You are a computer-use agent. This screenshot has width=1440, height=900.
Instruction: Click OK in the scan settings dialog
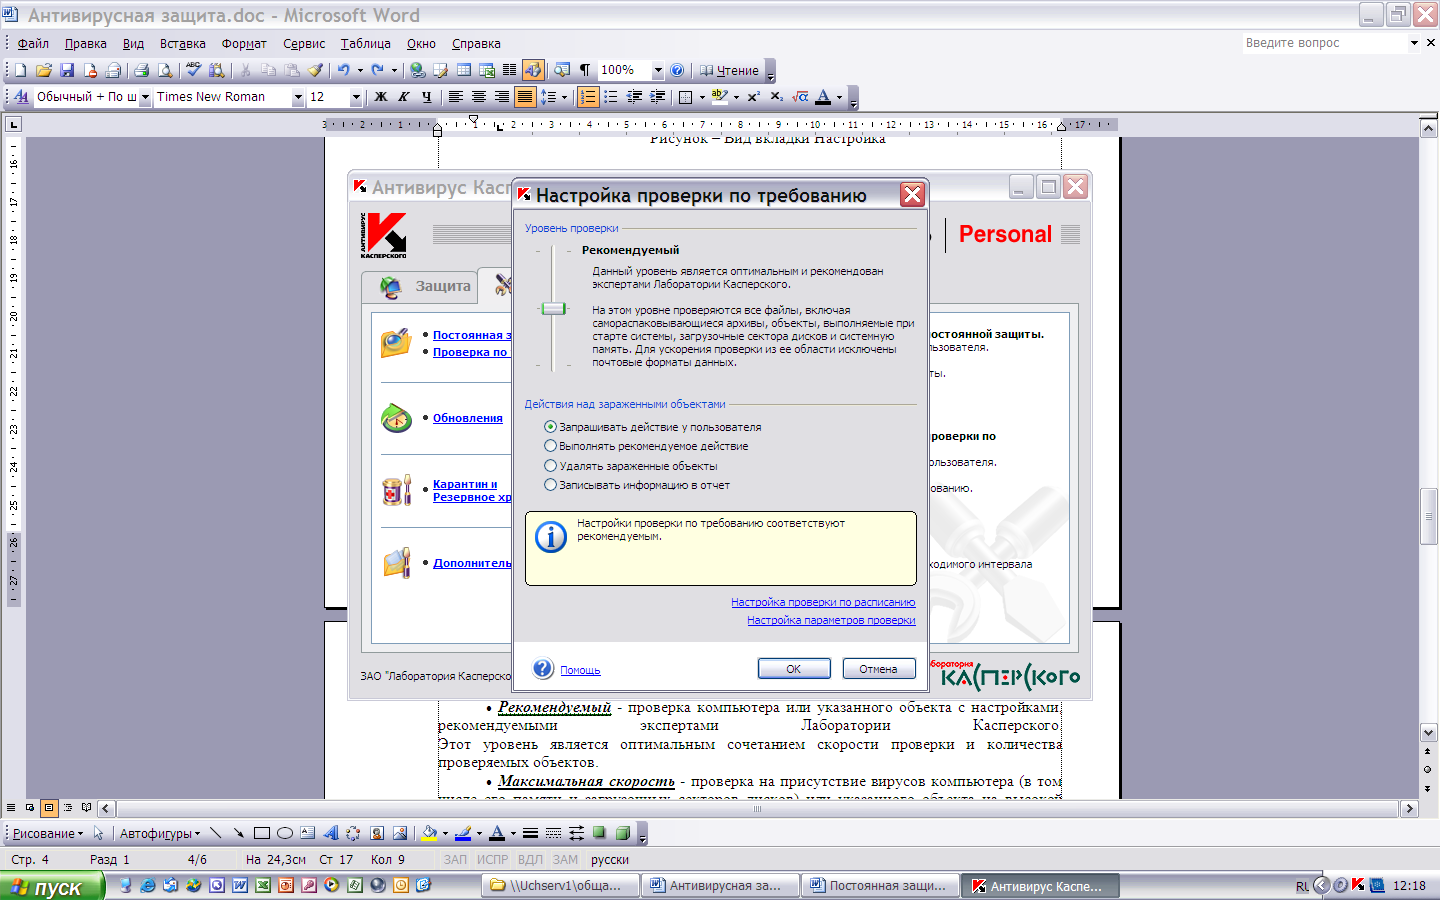click(x=794, y=669)
